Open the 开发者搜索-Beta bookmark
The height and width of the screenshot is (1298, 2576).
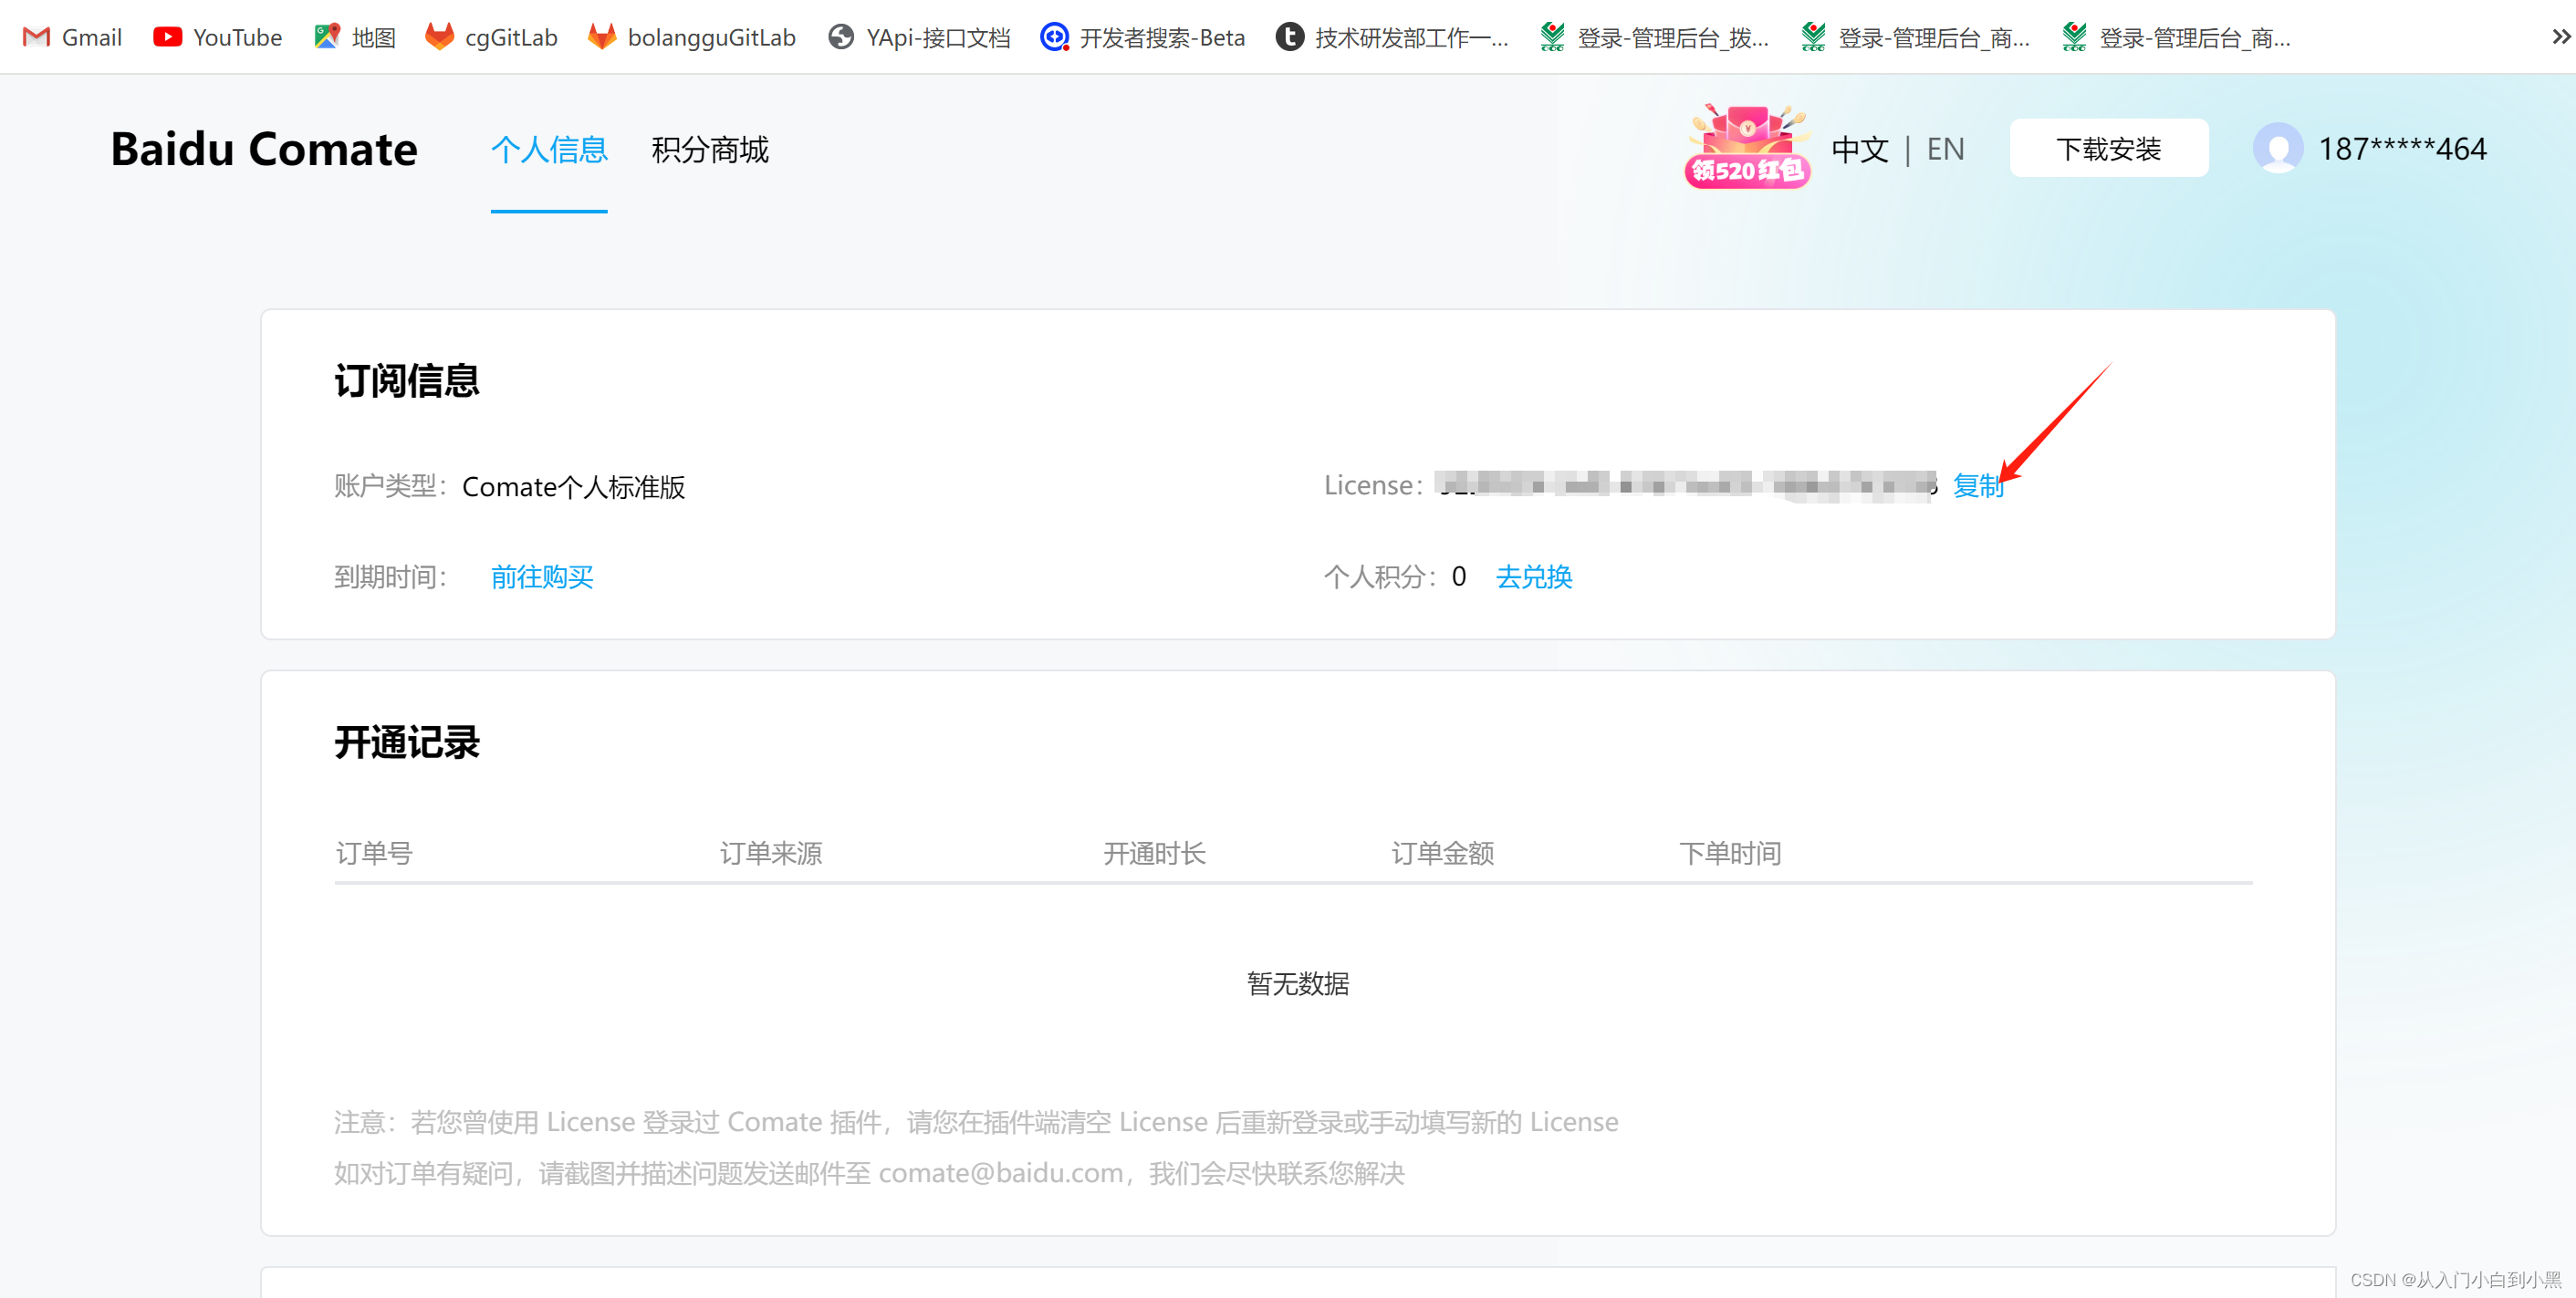[1143, 38]
